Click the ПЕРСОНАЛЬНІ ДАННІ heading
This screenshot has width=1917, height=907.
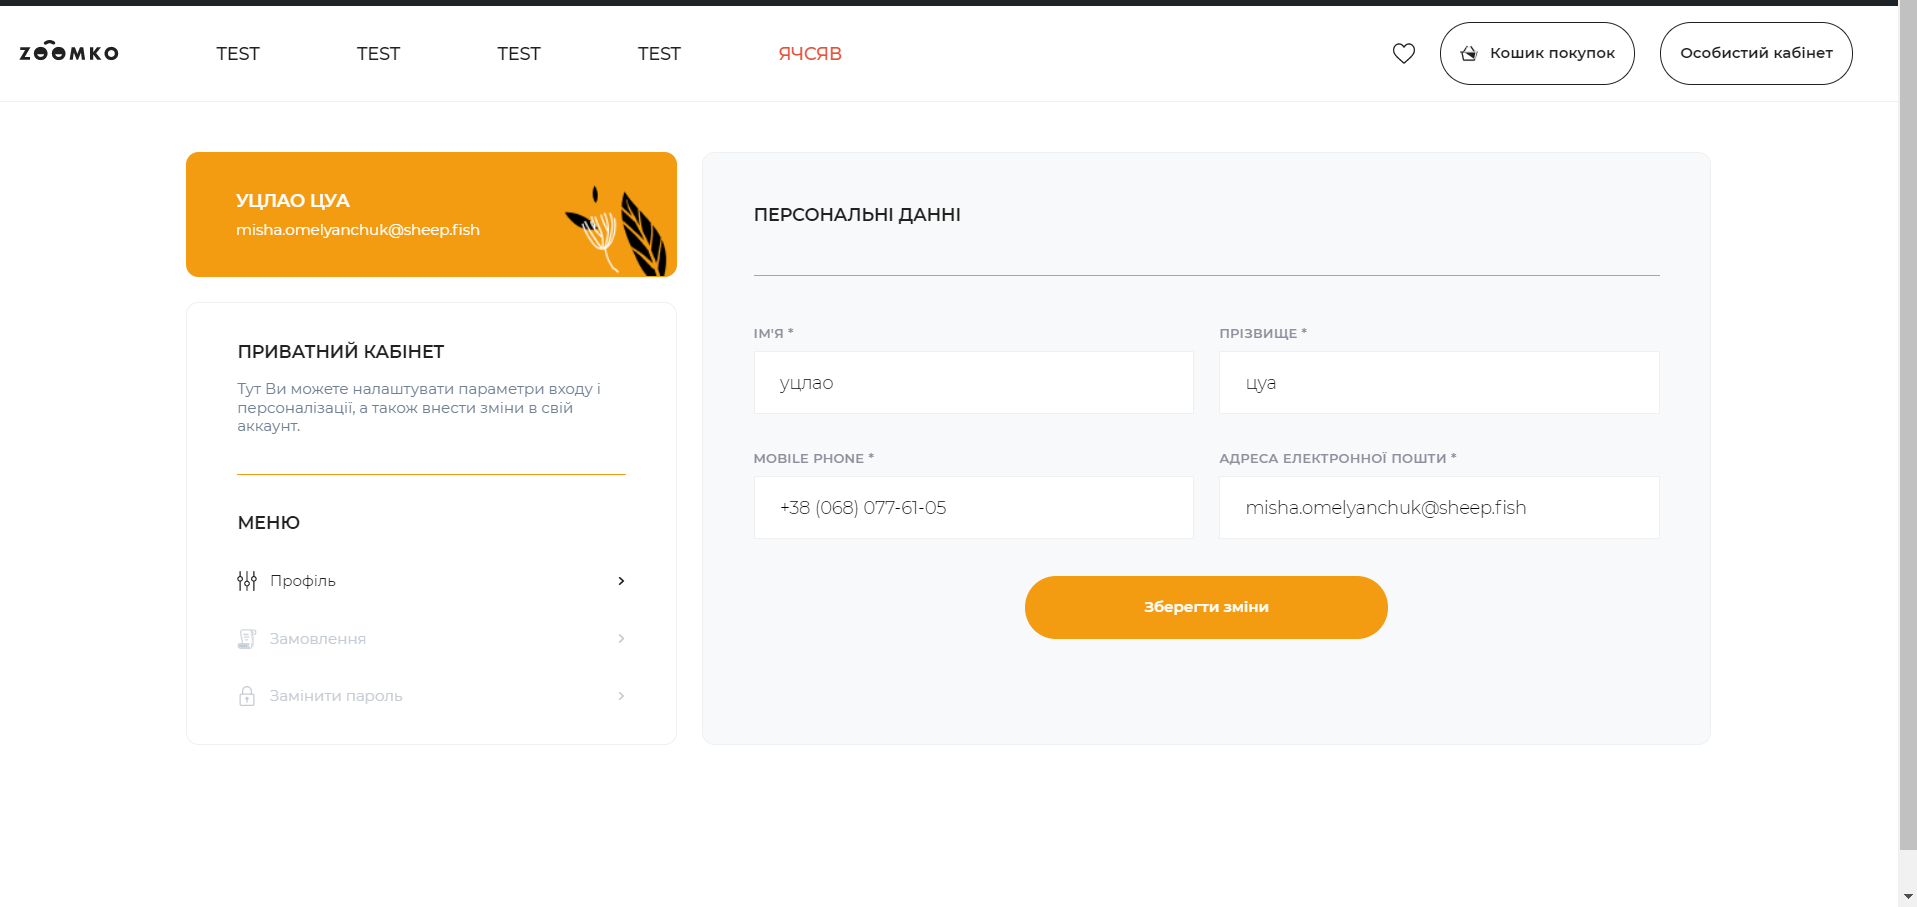pos(857,215)
